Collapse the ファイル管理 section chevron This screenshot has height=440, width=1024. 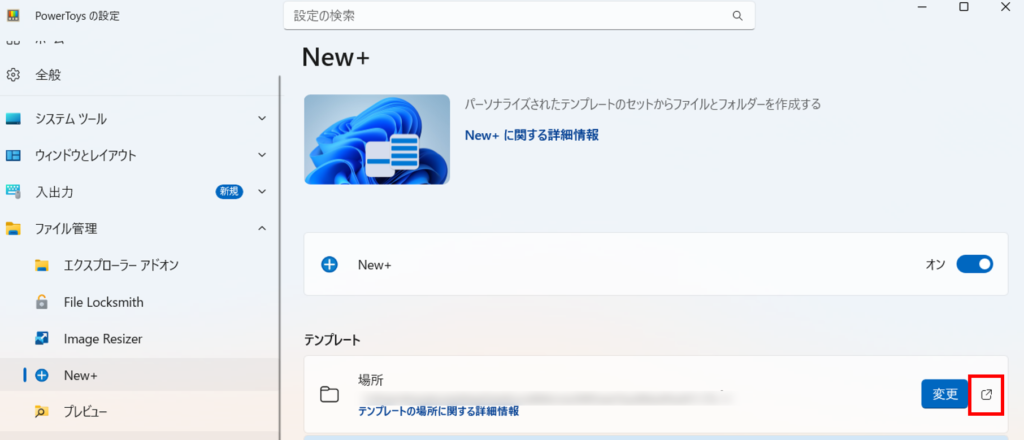[262, 228]
